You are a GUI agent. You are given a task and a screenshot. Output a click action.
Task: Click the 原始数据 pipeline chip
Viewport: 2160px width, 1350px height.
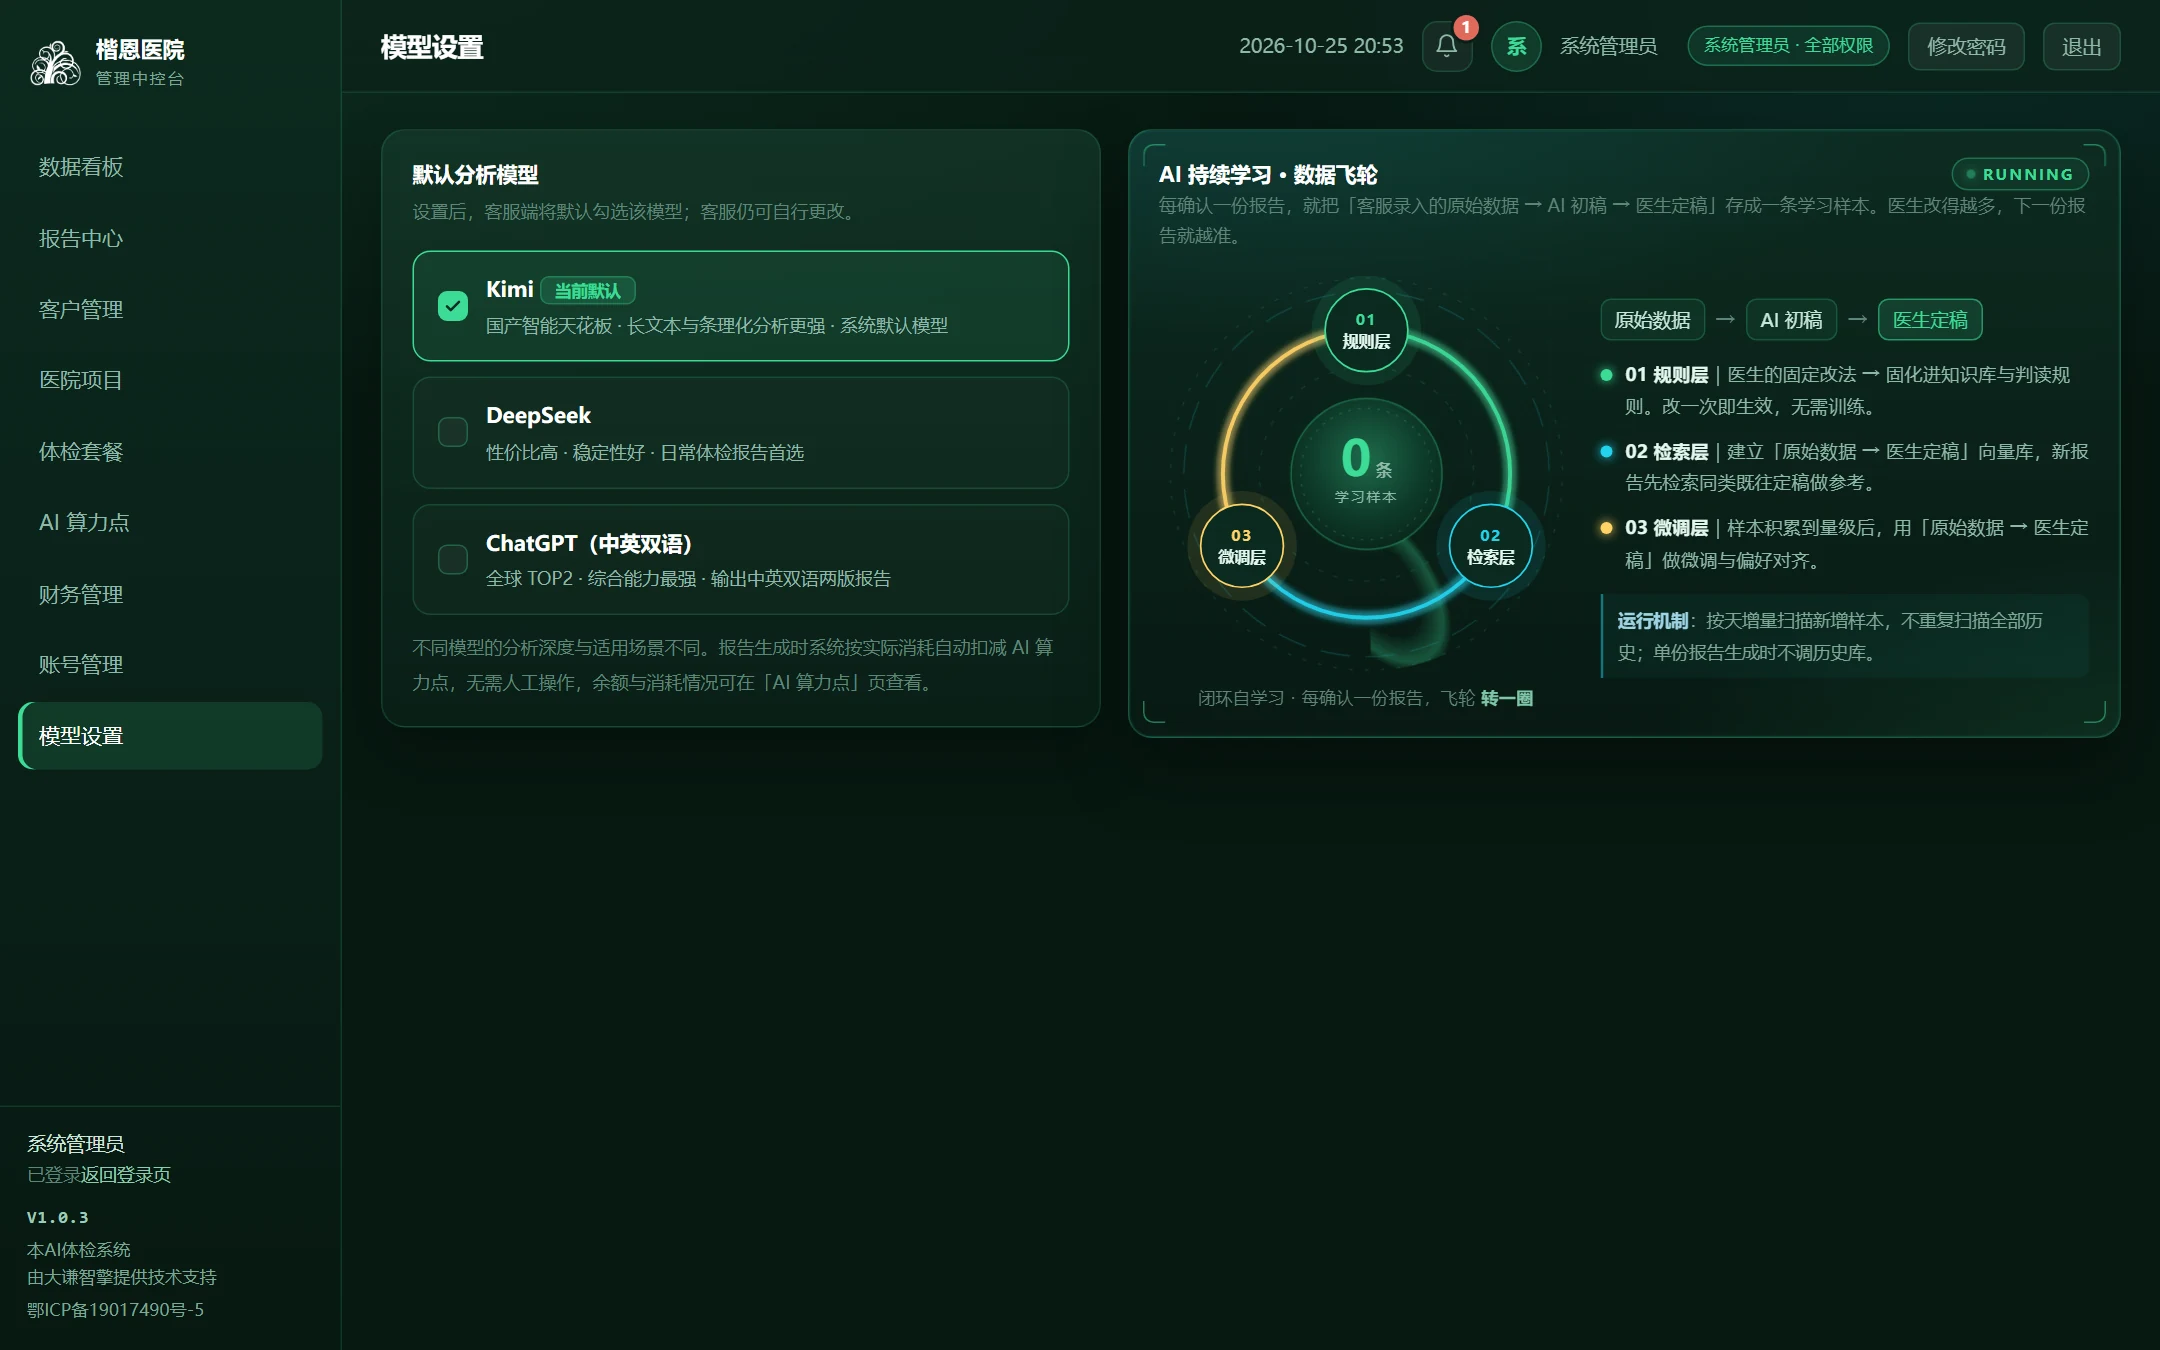pos(1652,320)
